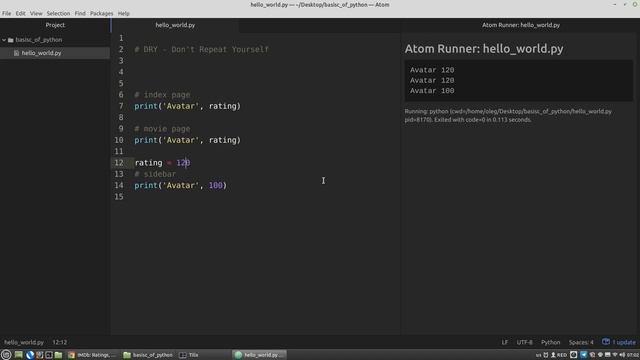Viewport: 640px width, 360px height.
Task: Open the Python grammar selector
Action: [551, 342]
